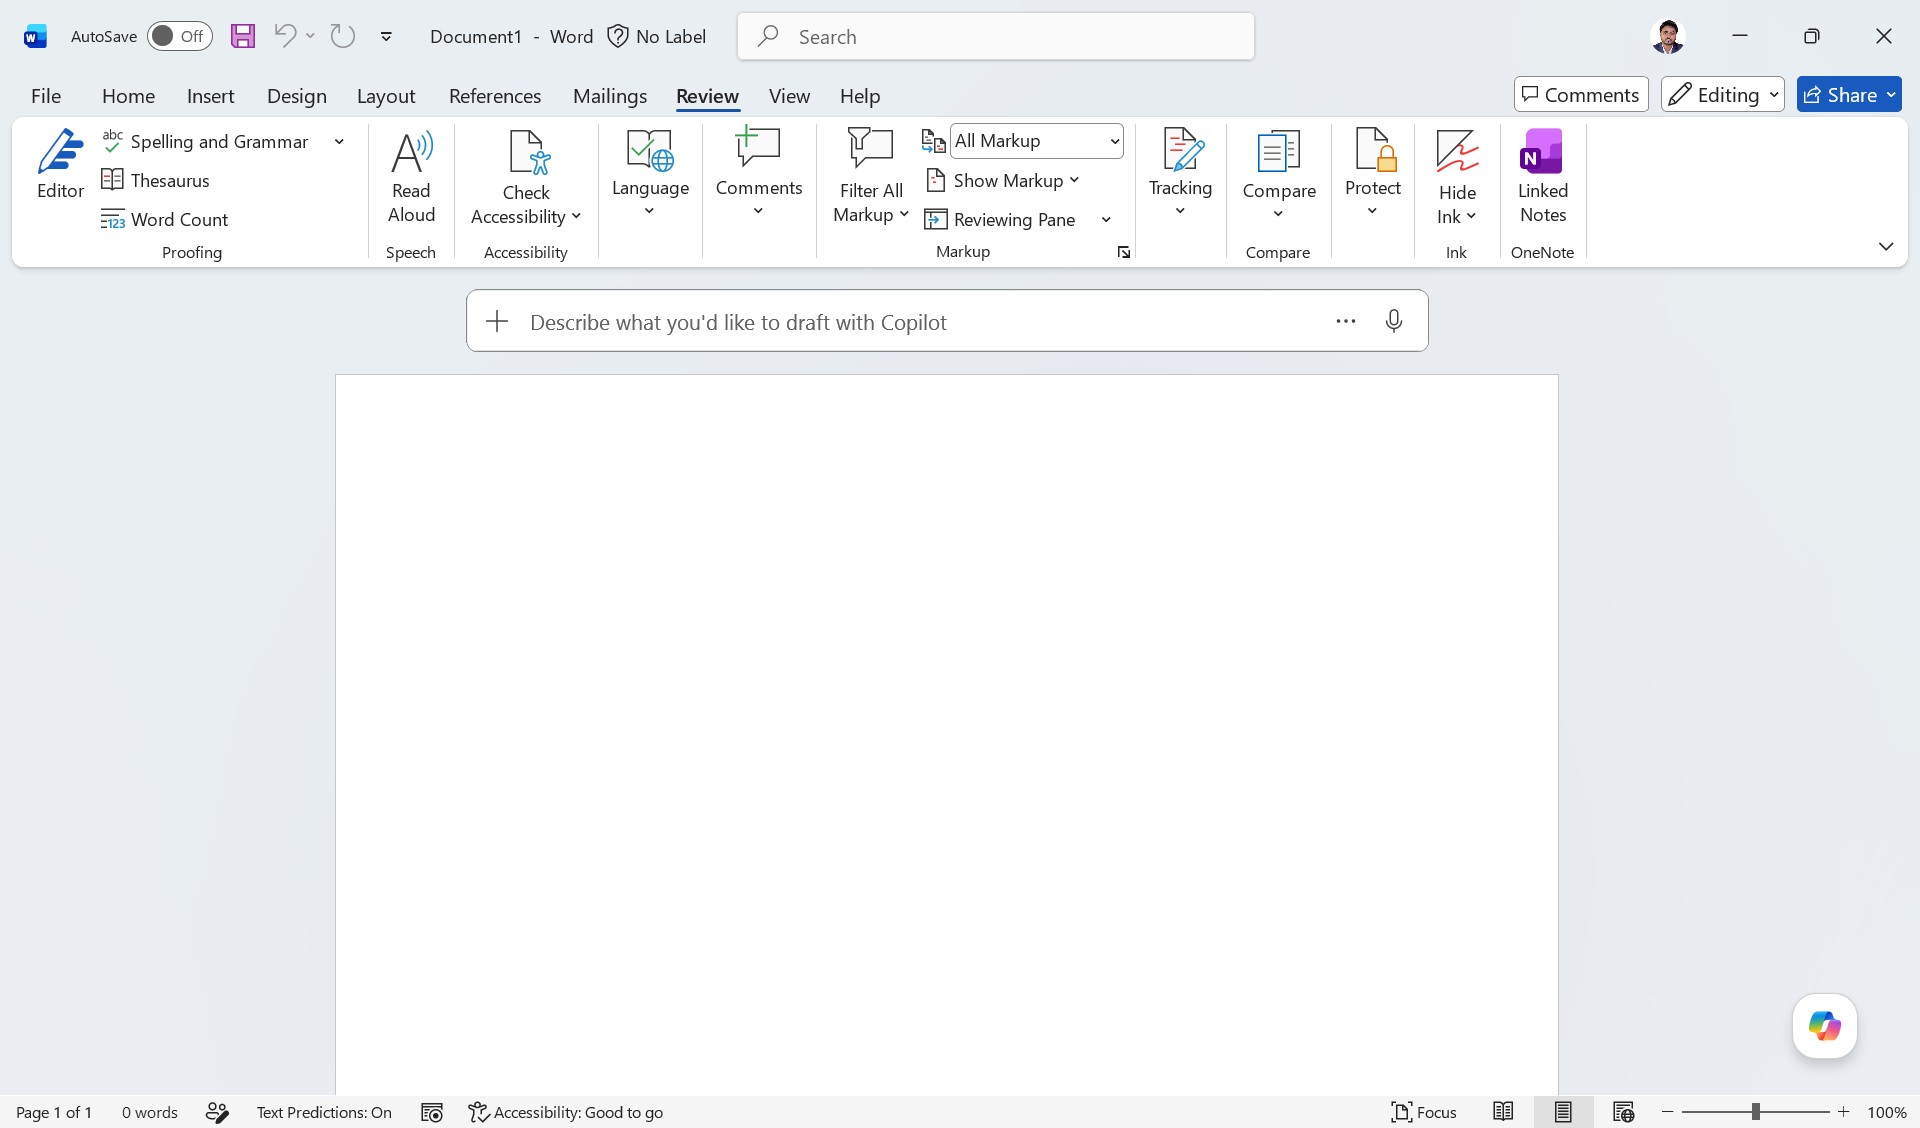Click the 0 words status indicator

point(149,1112)
